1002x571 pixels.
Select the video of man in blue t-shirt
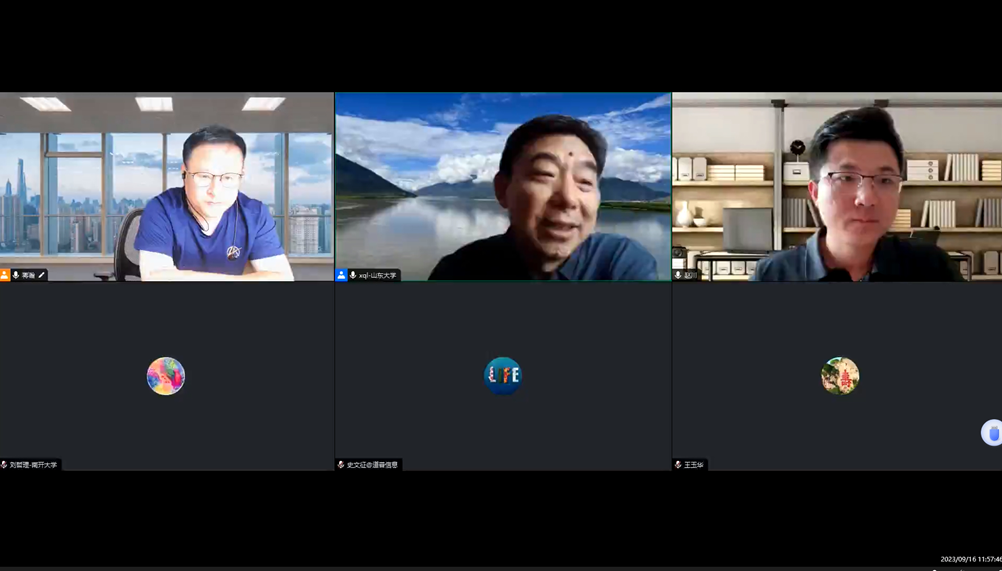(167, 186)
